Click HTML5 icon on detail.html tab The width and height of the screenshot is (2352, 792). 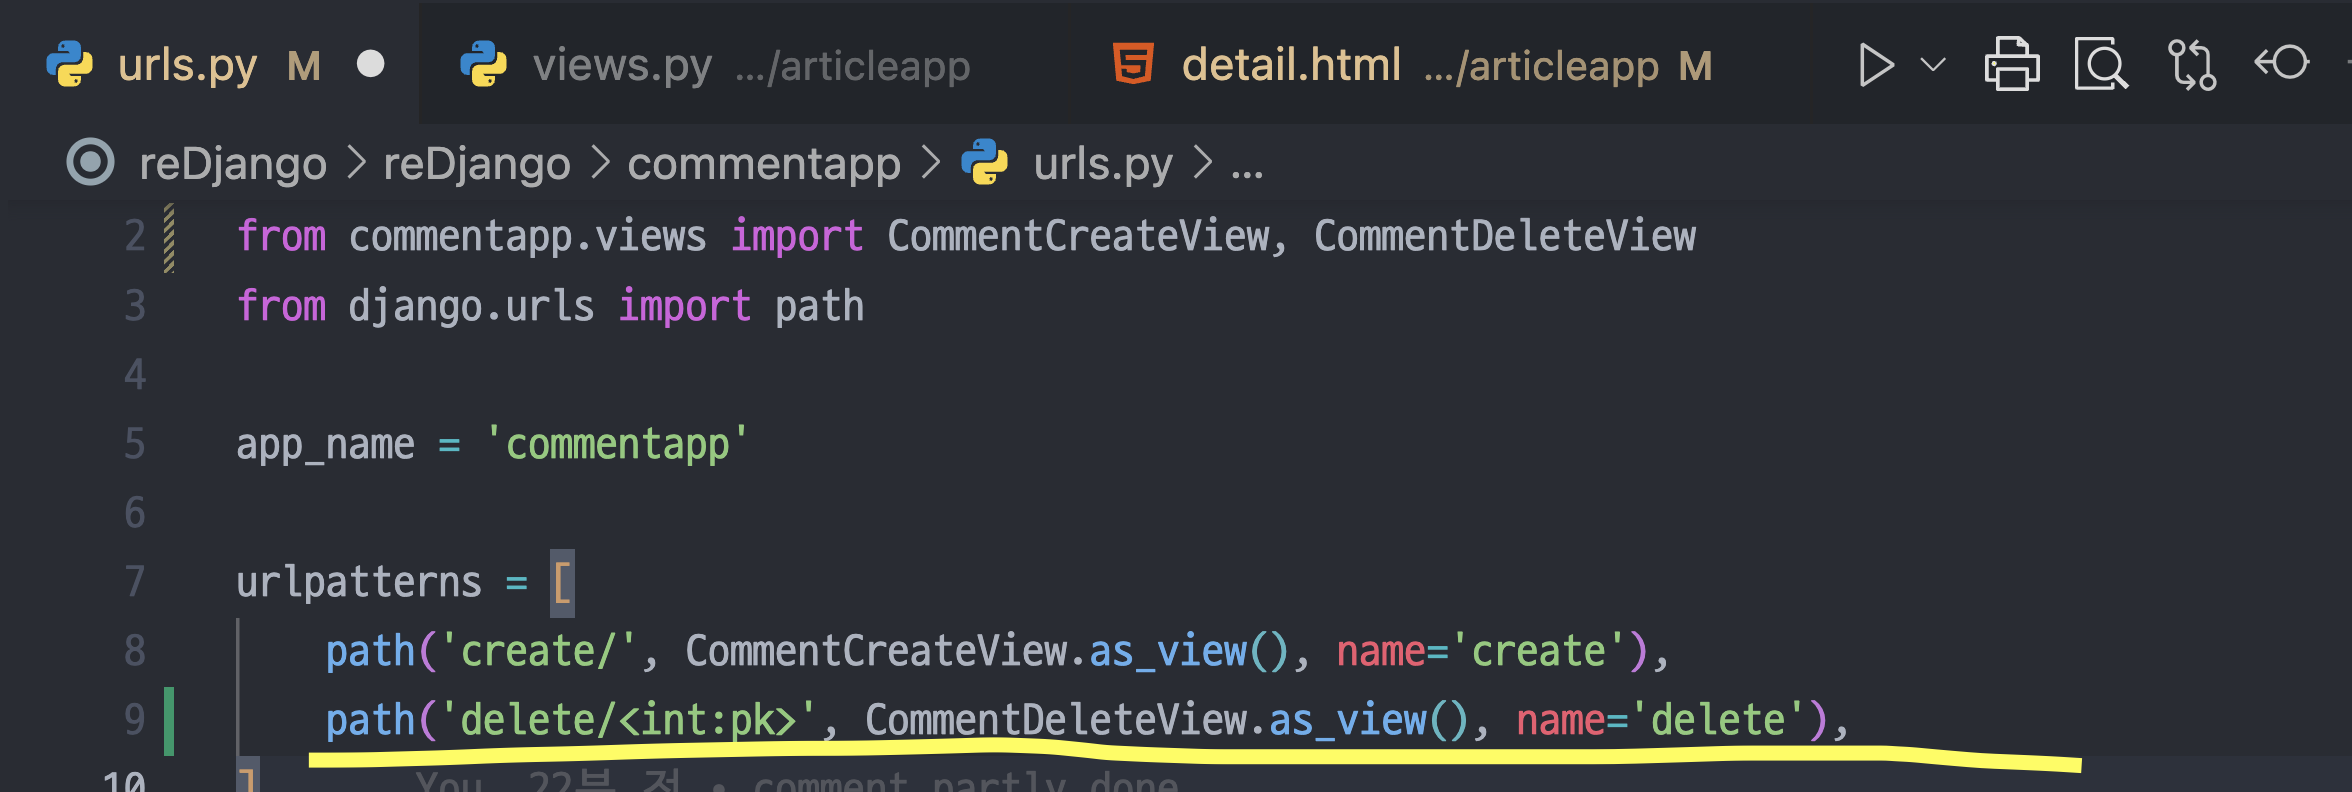click(1134, 64)
